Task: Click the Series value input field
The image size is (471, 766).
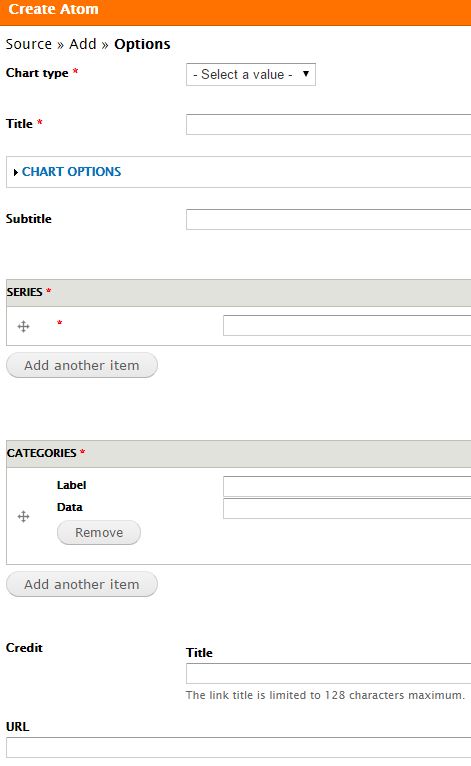Action: 347,325
